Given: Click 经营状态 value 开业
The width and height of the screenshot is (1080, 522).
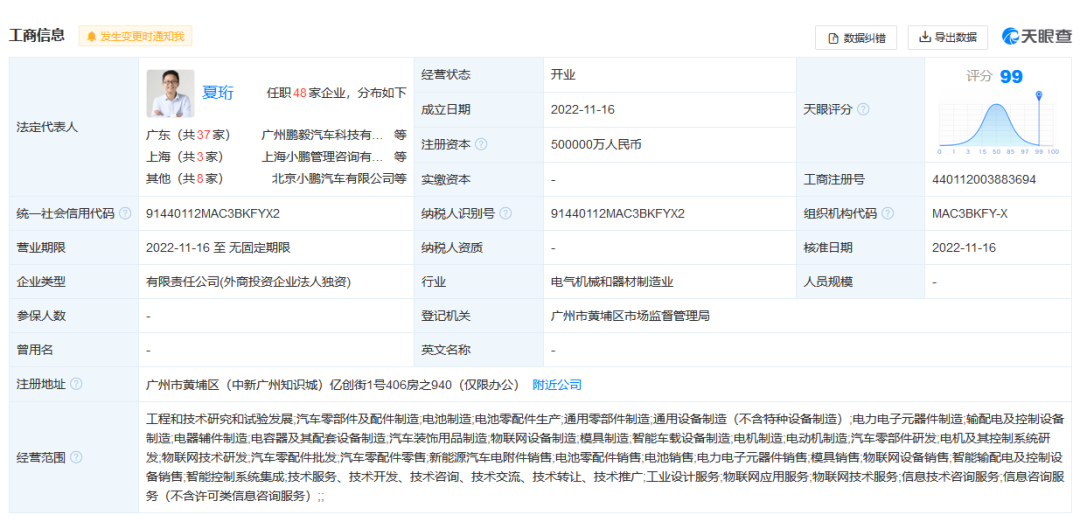Looking at the screenshot, I should [563, 75].
